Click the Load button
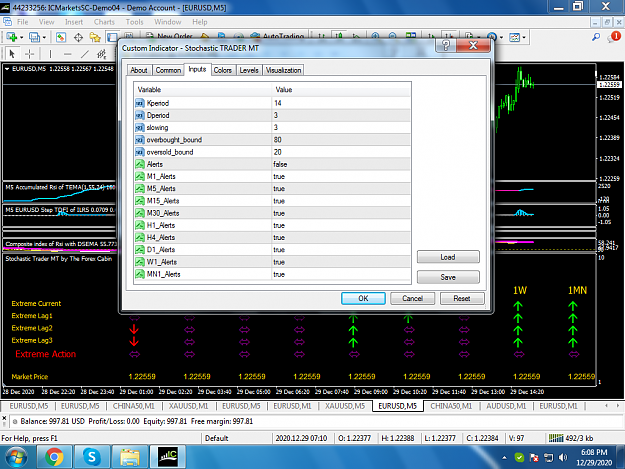This screenshot has height=469, width=625. coord(448,257)
